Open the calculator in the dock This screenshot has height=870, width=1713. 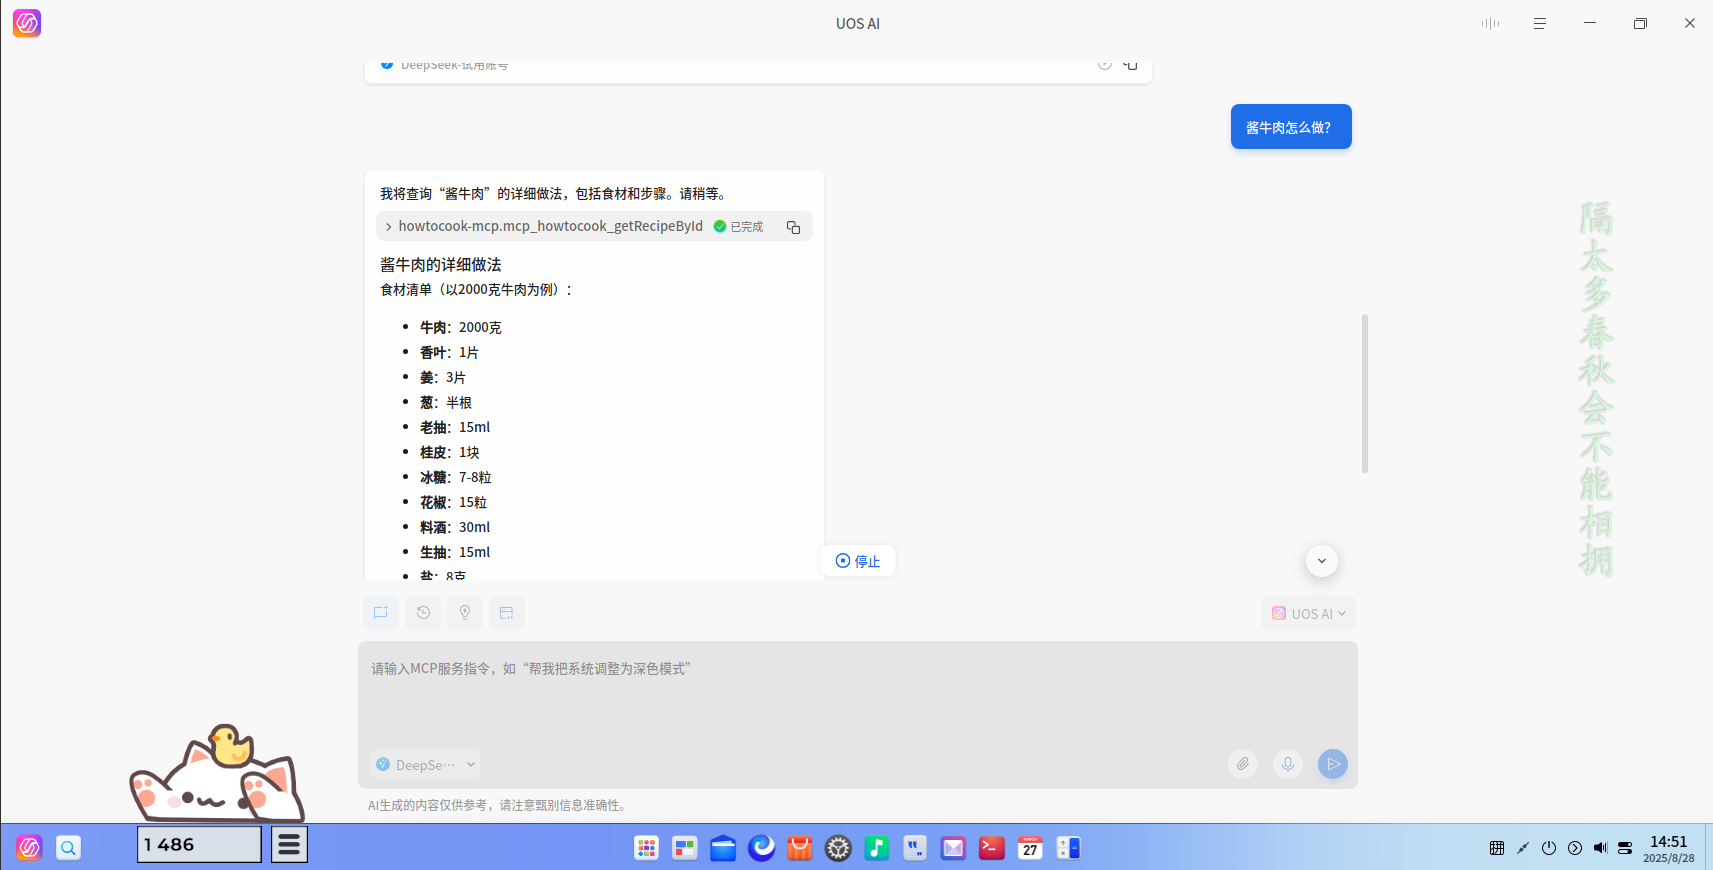1069,848
